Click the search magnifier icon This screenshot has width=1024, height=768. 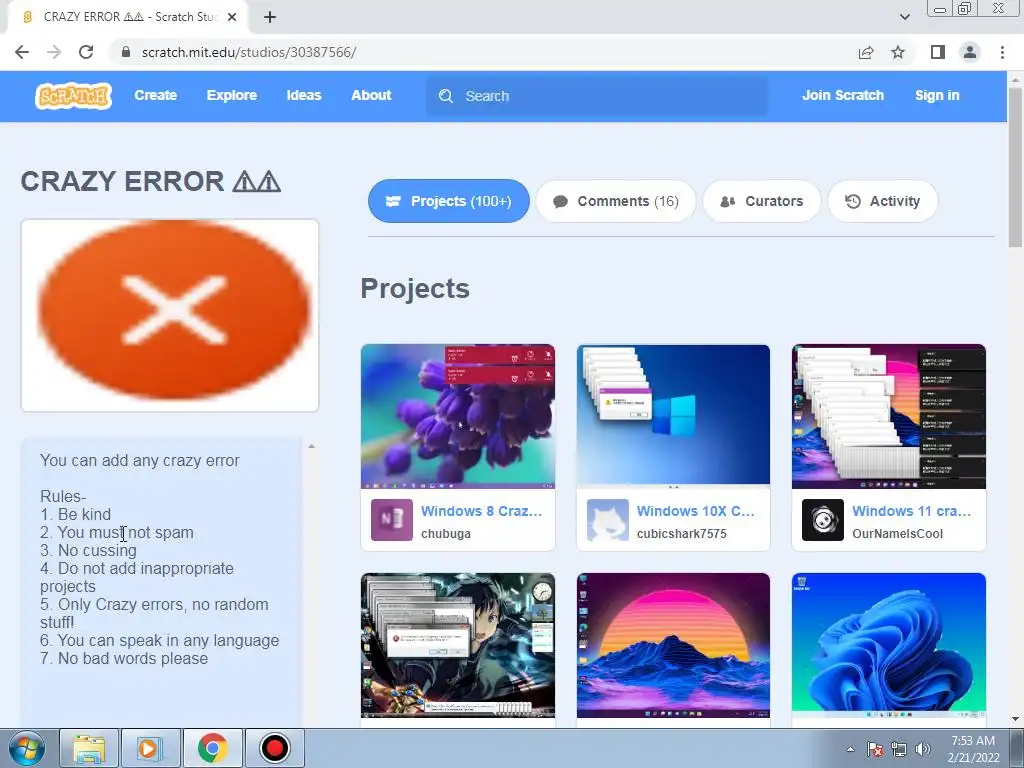pyautogui.click(x=445, y=97)
